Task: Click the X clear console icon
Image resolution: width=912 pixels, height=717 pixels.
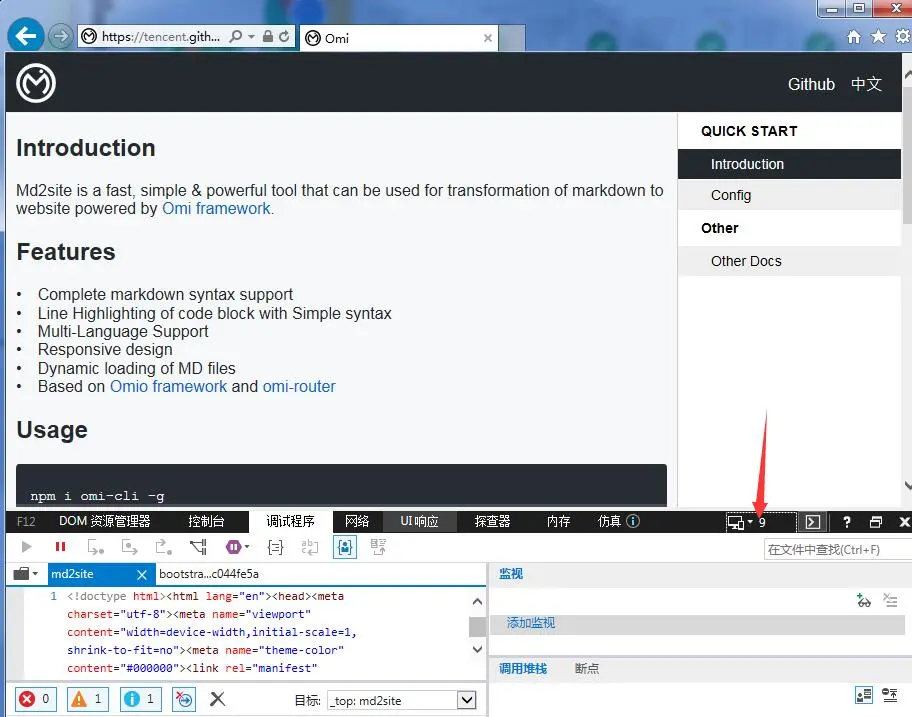Action: point(218,699)
